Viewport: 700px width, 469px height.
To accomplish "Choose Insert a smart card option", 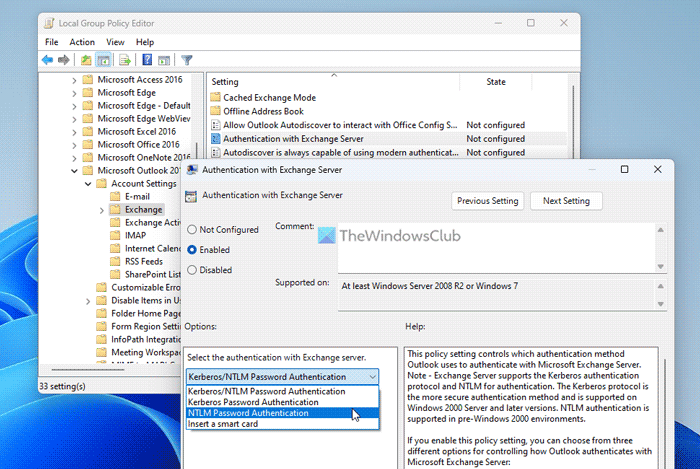I will (282, 424).
